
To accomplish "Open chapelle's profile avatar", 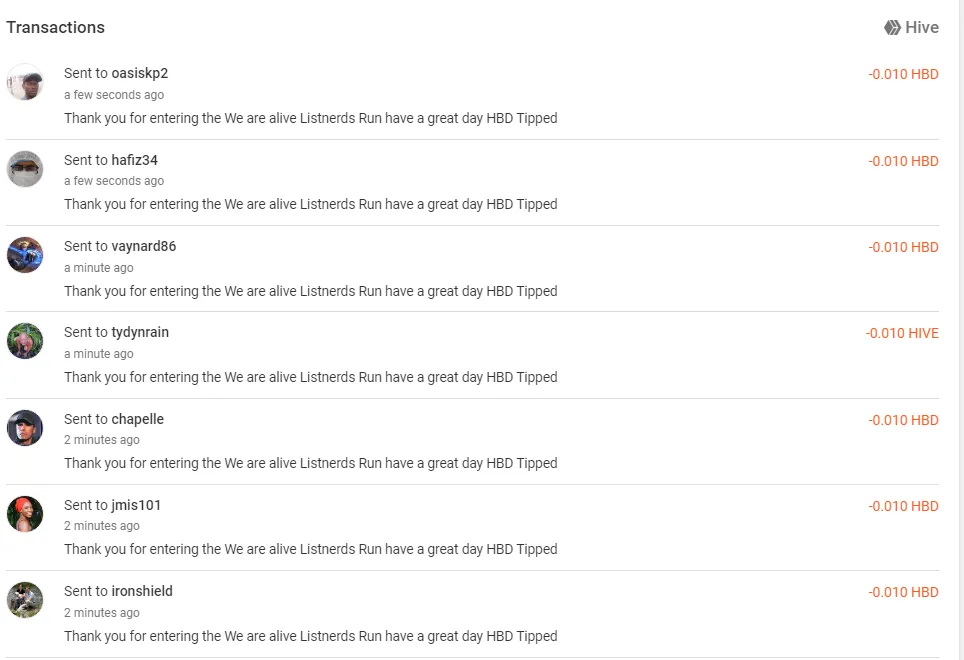I will [25, 428].
